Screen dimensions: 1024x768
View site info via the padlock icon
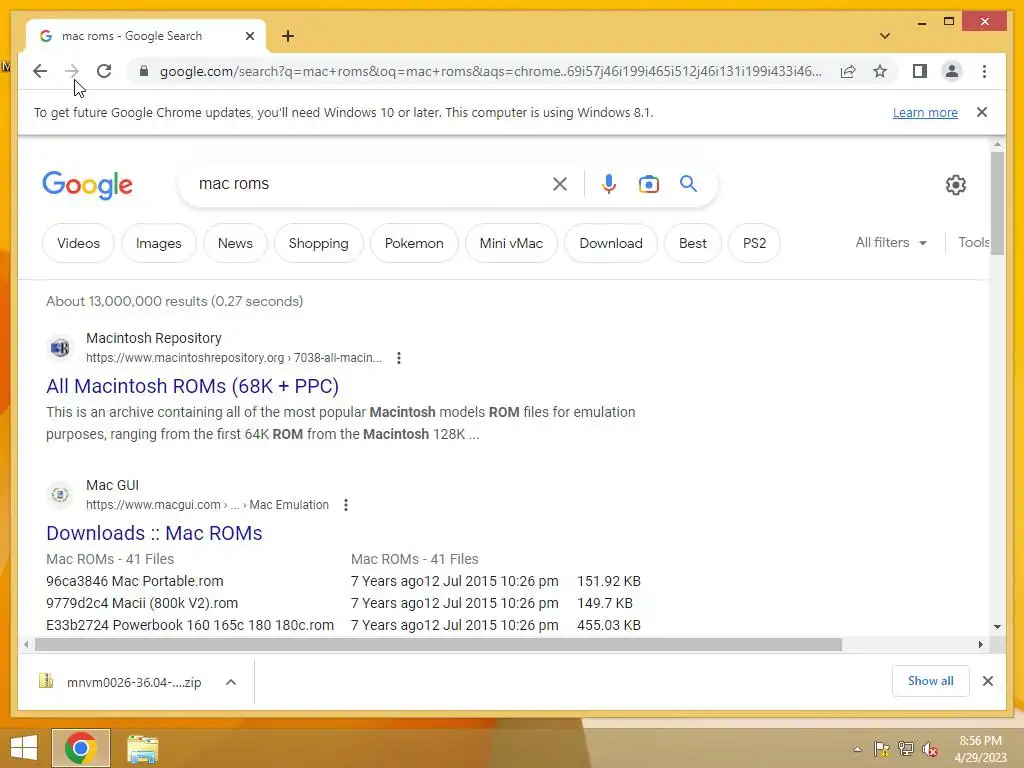(x=144, y=71)
